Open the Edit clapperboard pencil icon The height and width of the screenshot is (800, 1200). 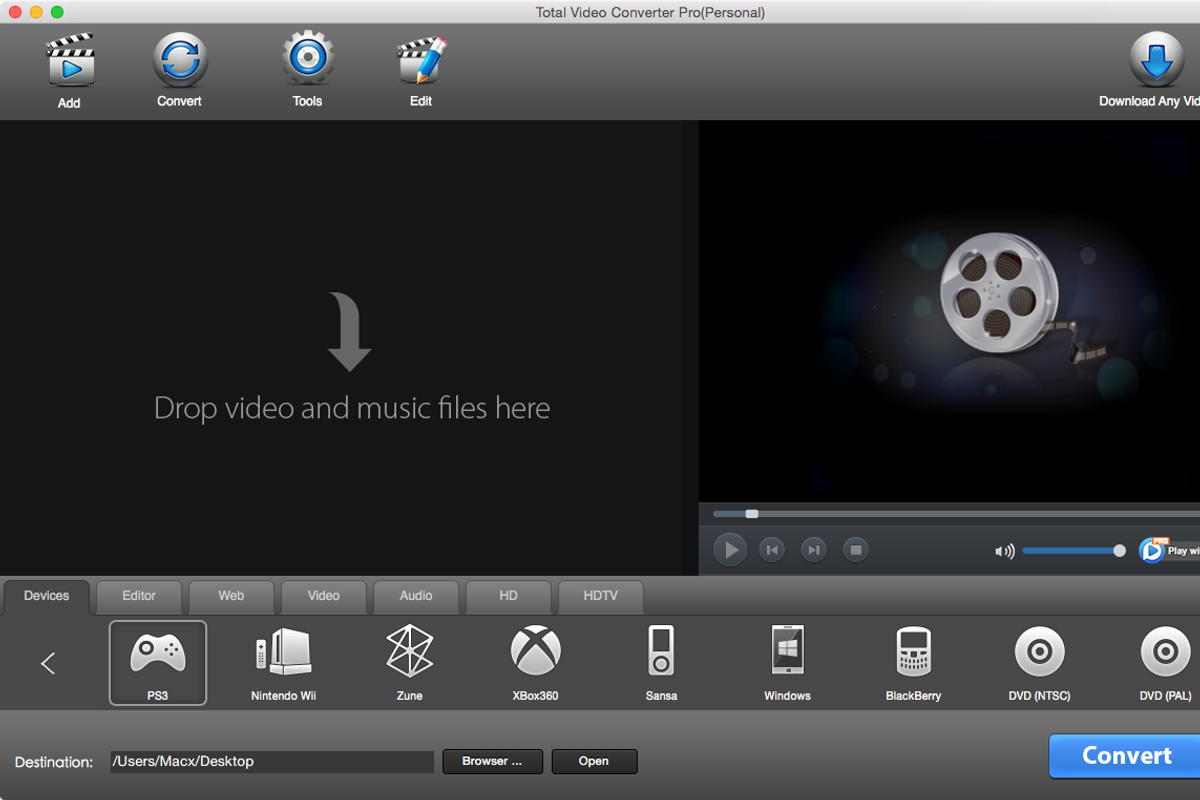[421, 60]
